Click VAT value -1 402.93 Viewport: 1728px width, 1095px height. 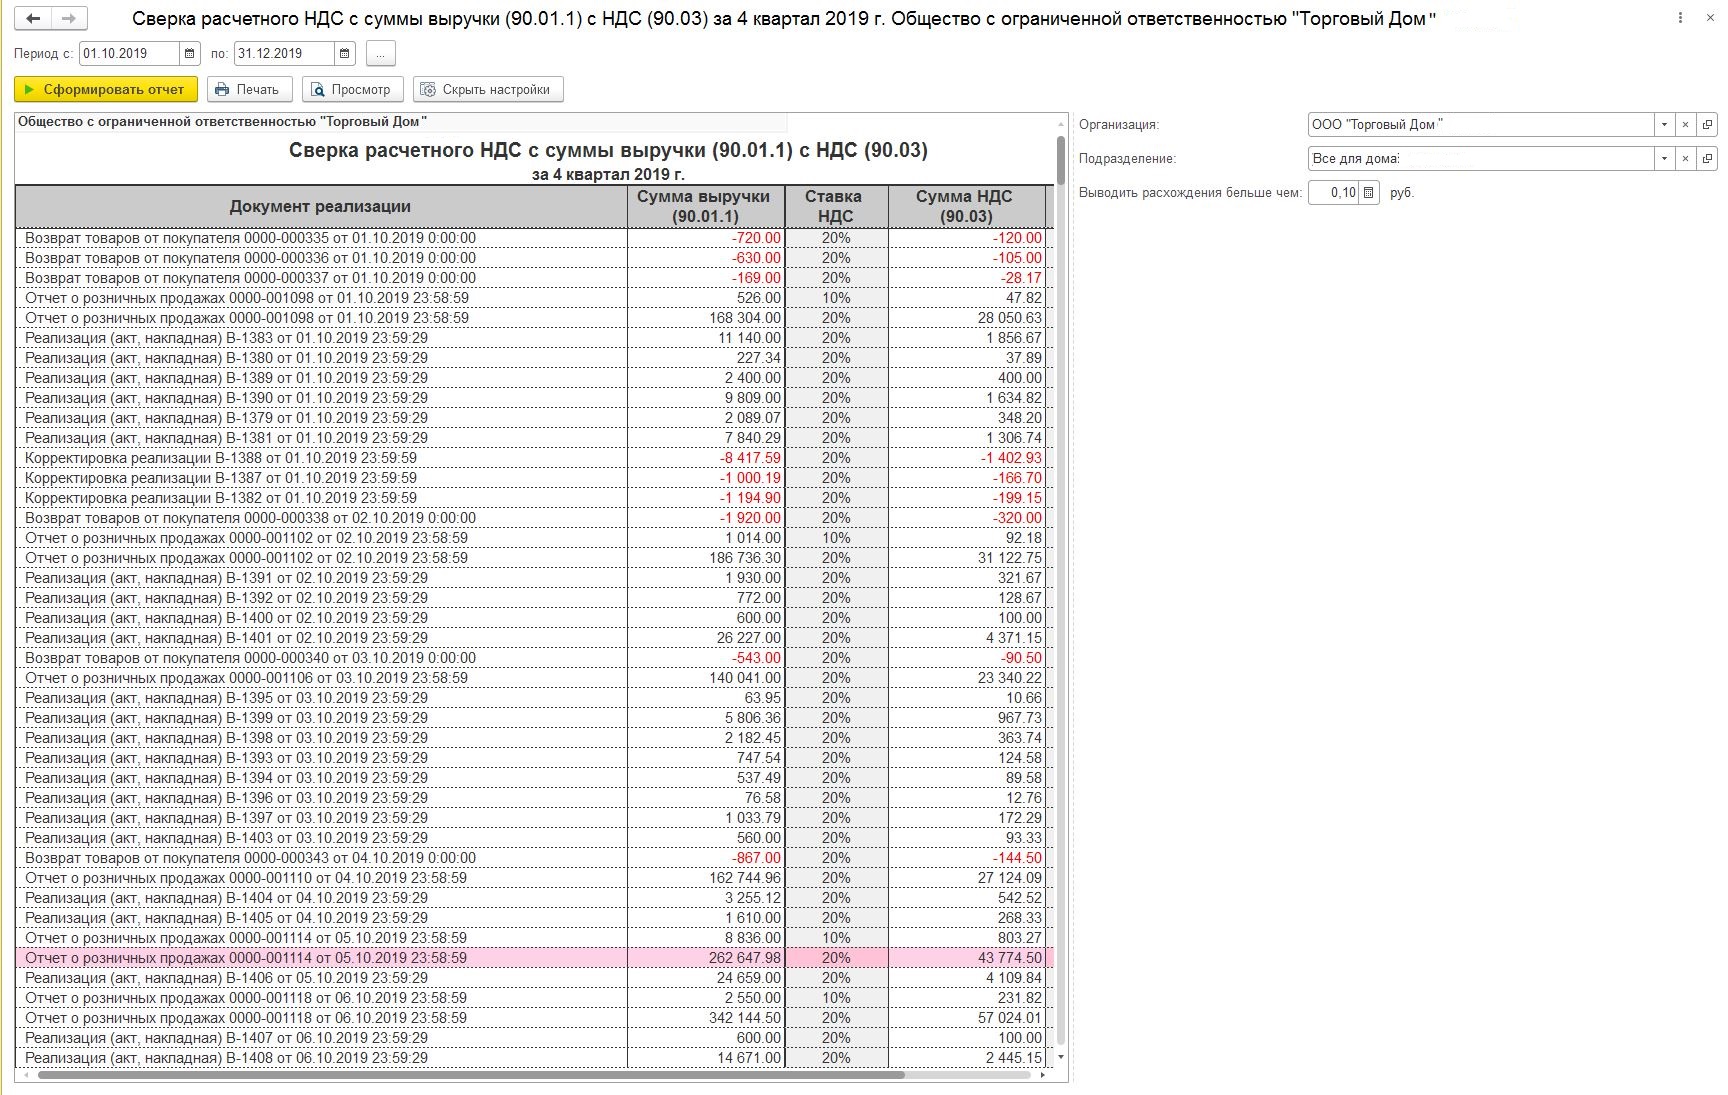pos(1012,458)
